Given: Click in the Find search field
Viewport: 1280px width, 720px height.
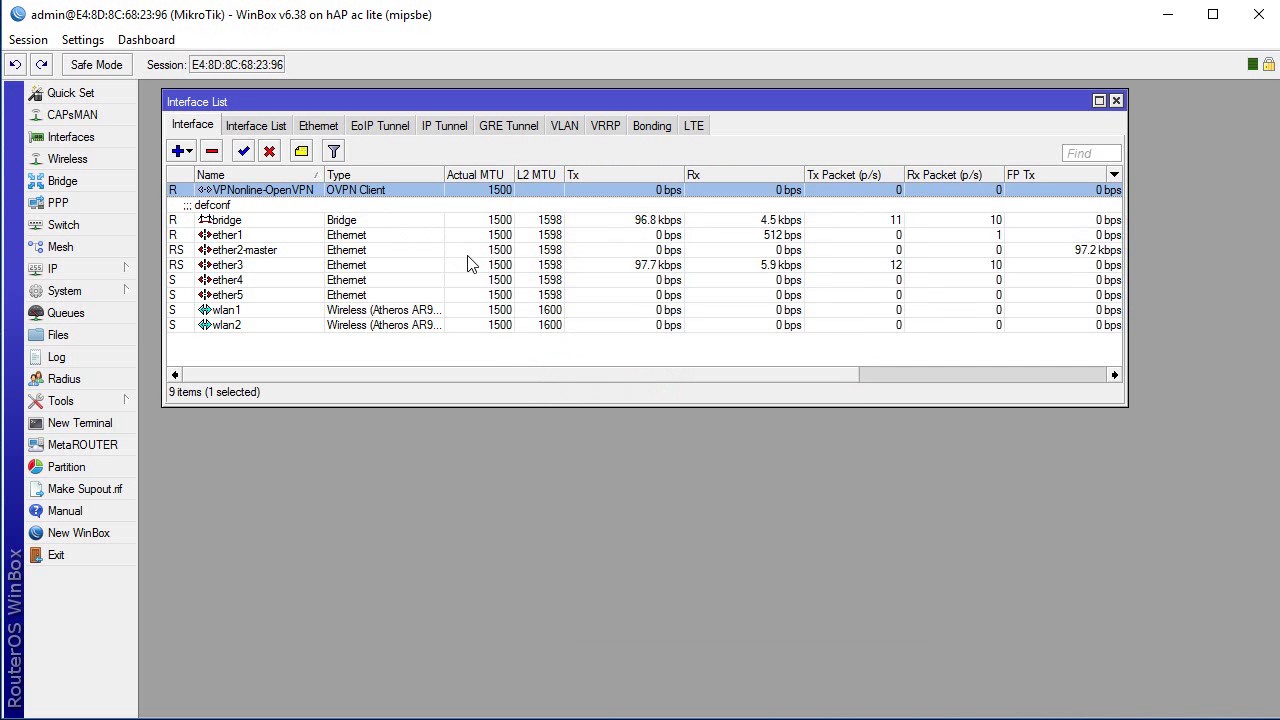Looking at the screenshot, I should click(x=1092, y=153).
